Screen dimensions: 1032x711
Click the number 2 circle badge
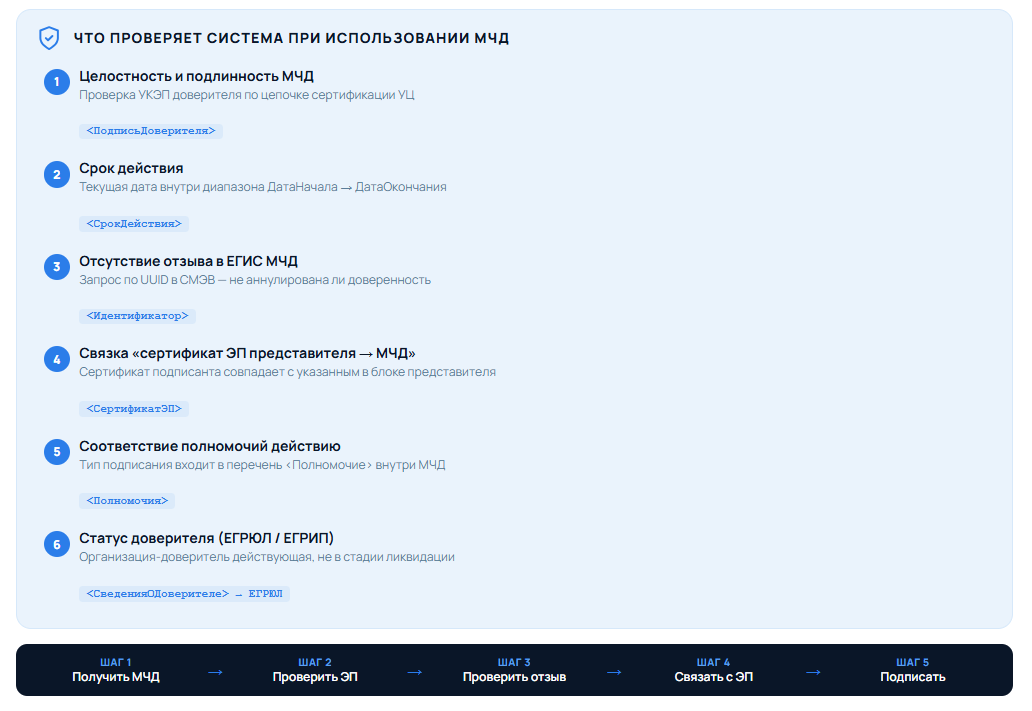click(57, 174)
